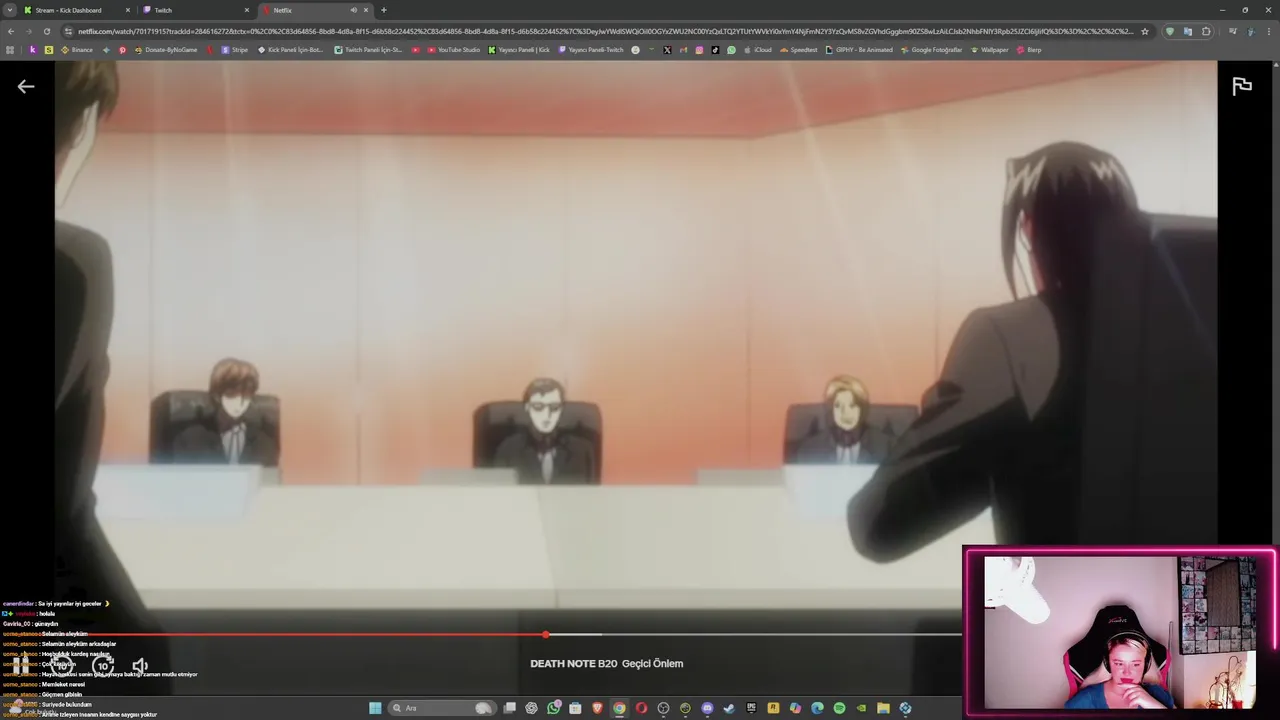The image size is (1280, 720).
Task: Click the Netflix URL address bar
Action: click(605, 31)
